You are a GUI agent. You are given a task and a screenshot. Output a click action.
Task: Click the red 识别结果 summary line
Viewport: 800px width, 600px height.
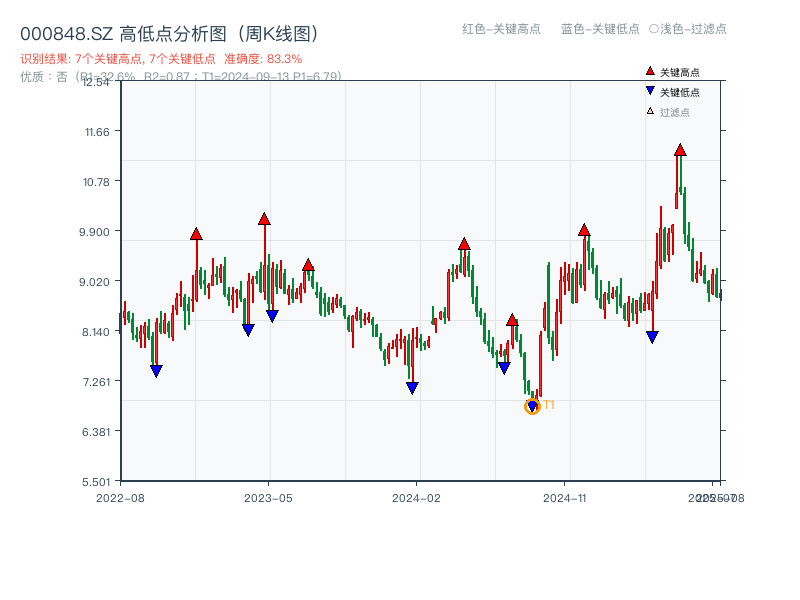coord(161,59)
